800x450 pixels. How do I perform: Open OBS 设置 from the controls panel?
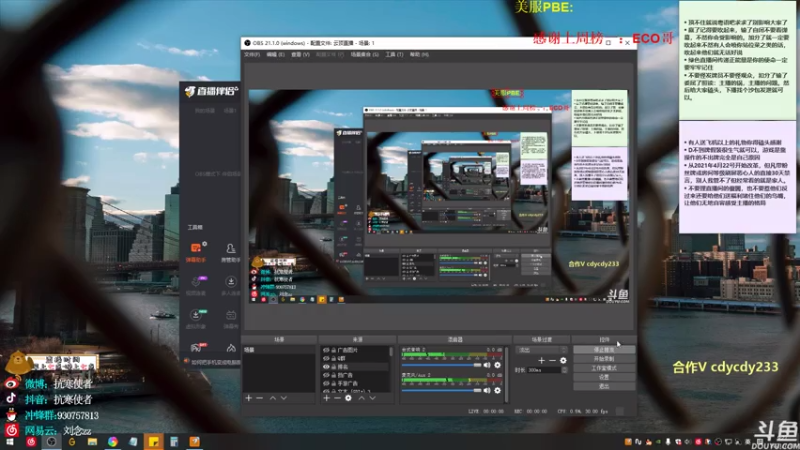coord(604,377)
